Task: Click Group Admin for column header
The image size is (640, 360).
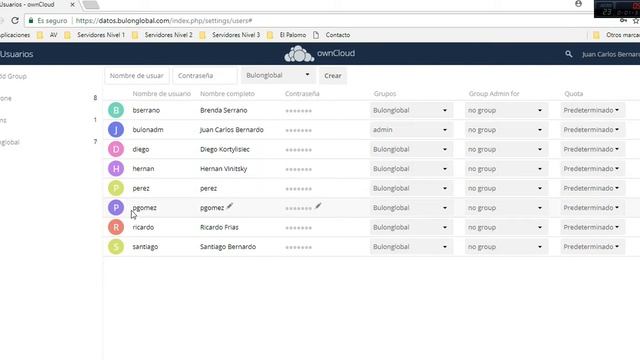Action: click(494, 93)
